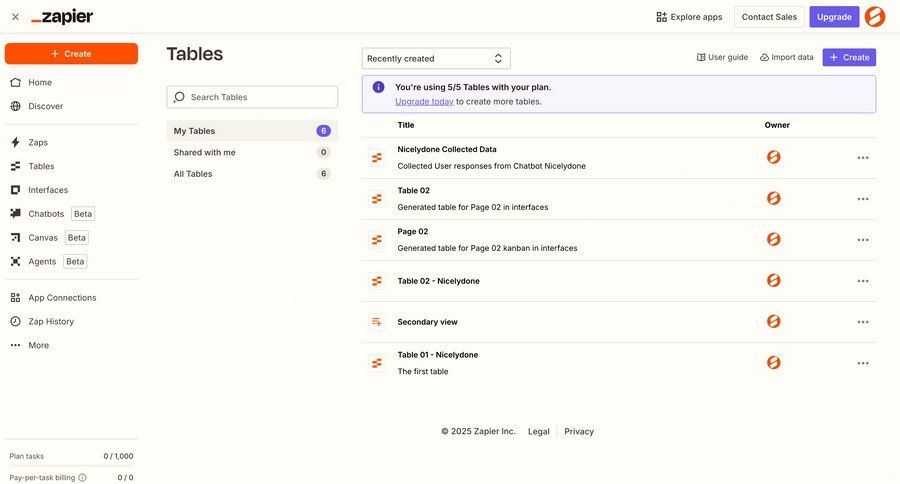Click the Contact Sales button
900x484 pixels.
click(x=769, y=17)
